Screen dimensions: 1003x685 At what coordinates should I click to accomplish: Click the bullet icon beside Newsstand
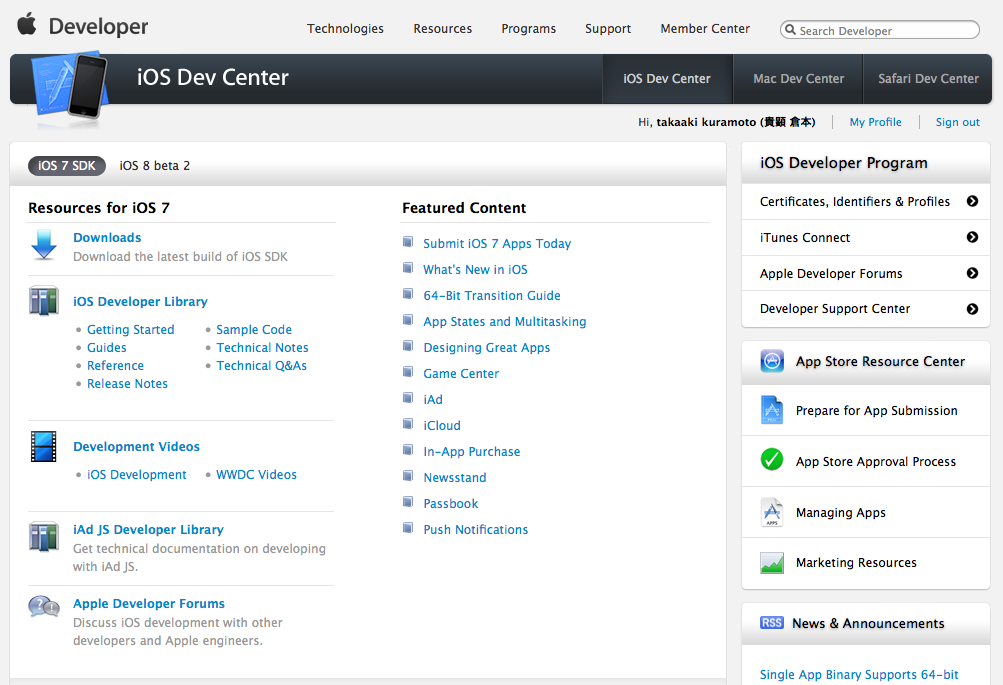(407, 476)
